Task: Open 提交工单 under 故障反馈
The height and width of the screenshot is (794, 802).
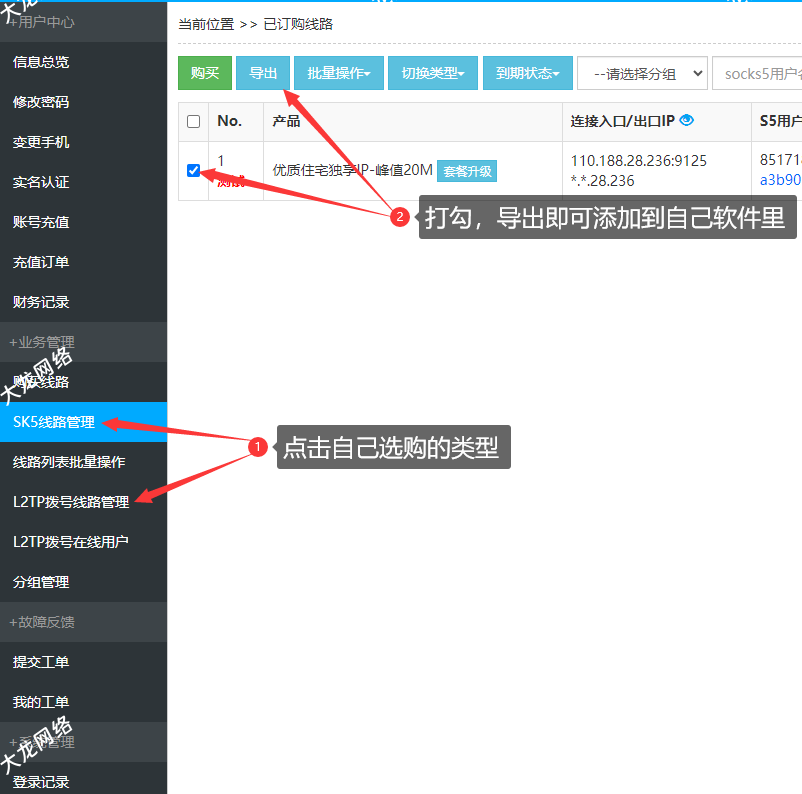Action: tap(41, 662)
